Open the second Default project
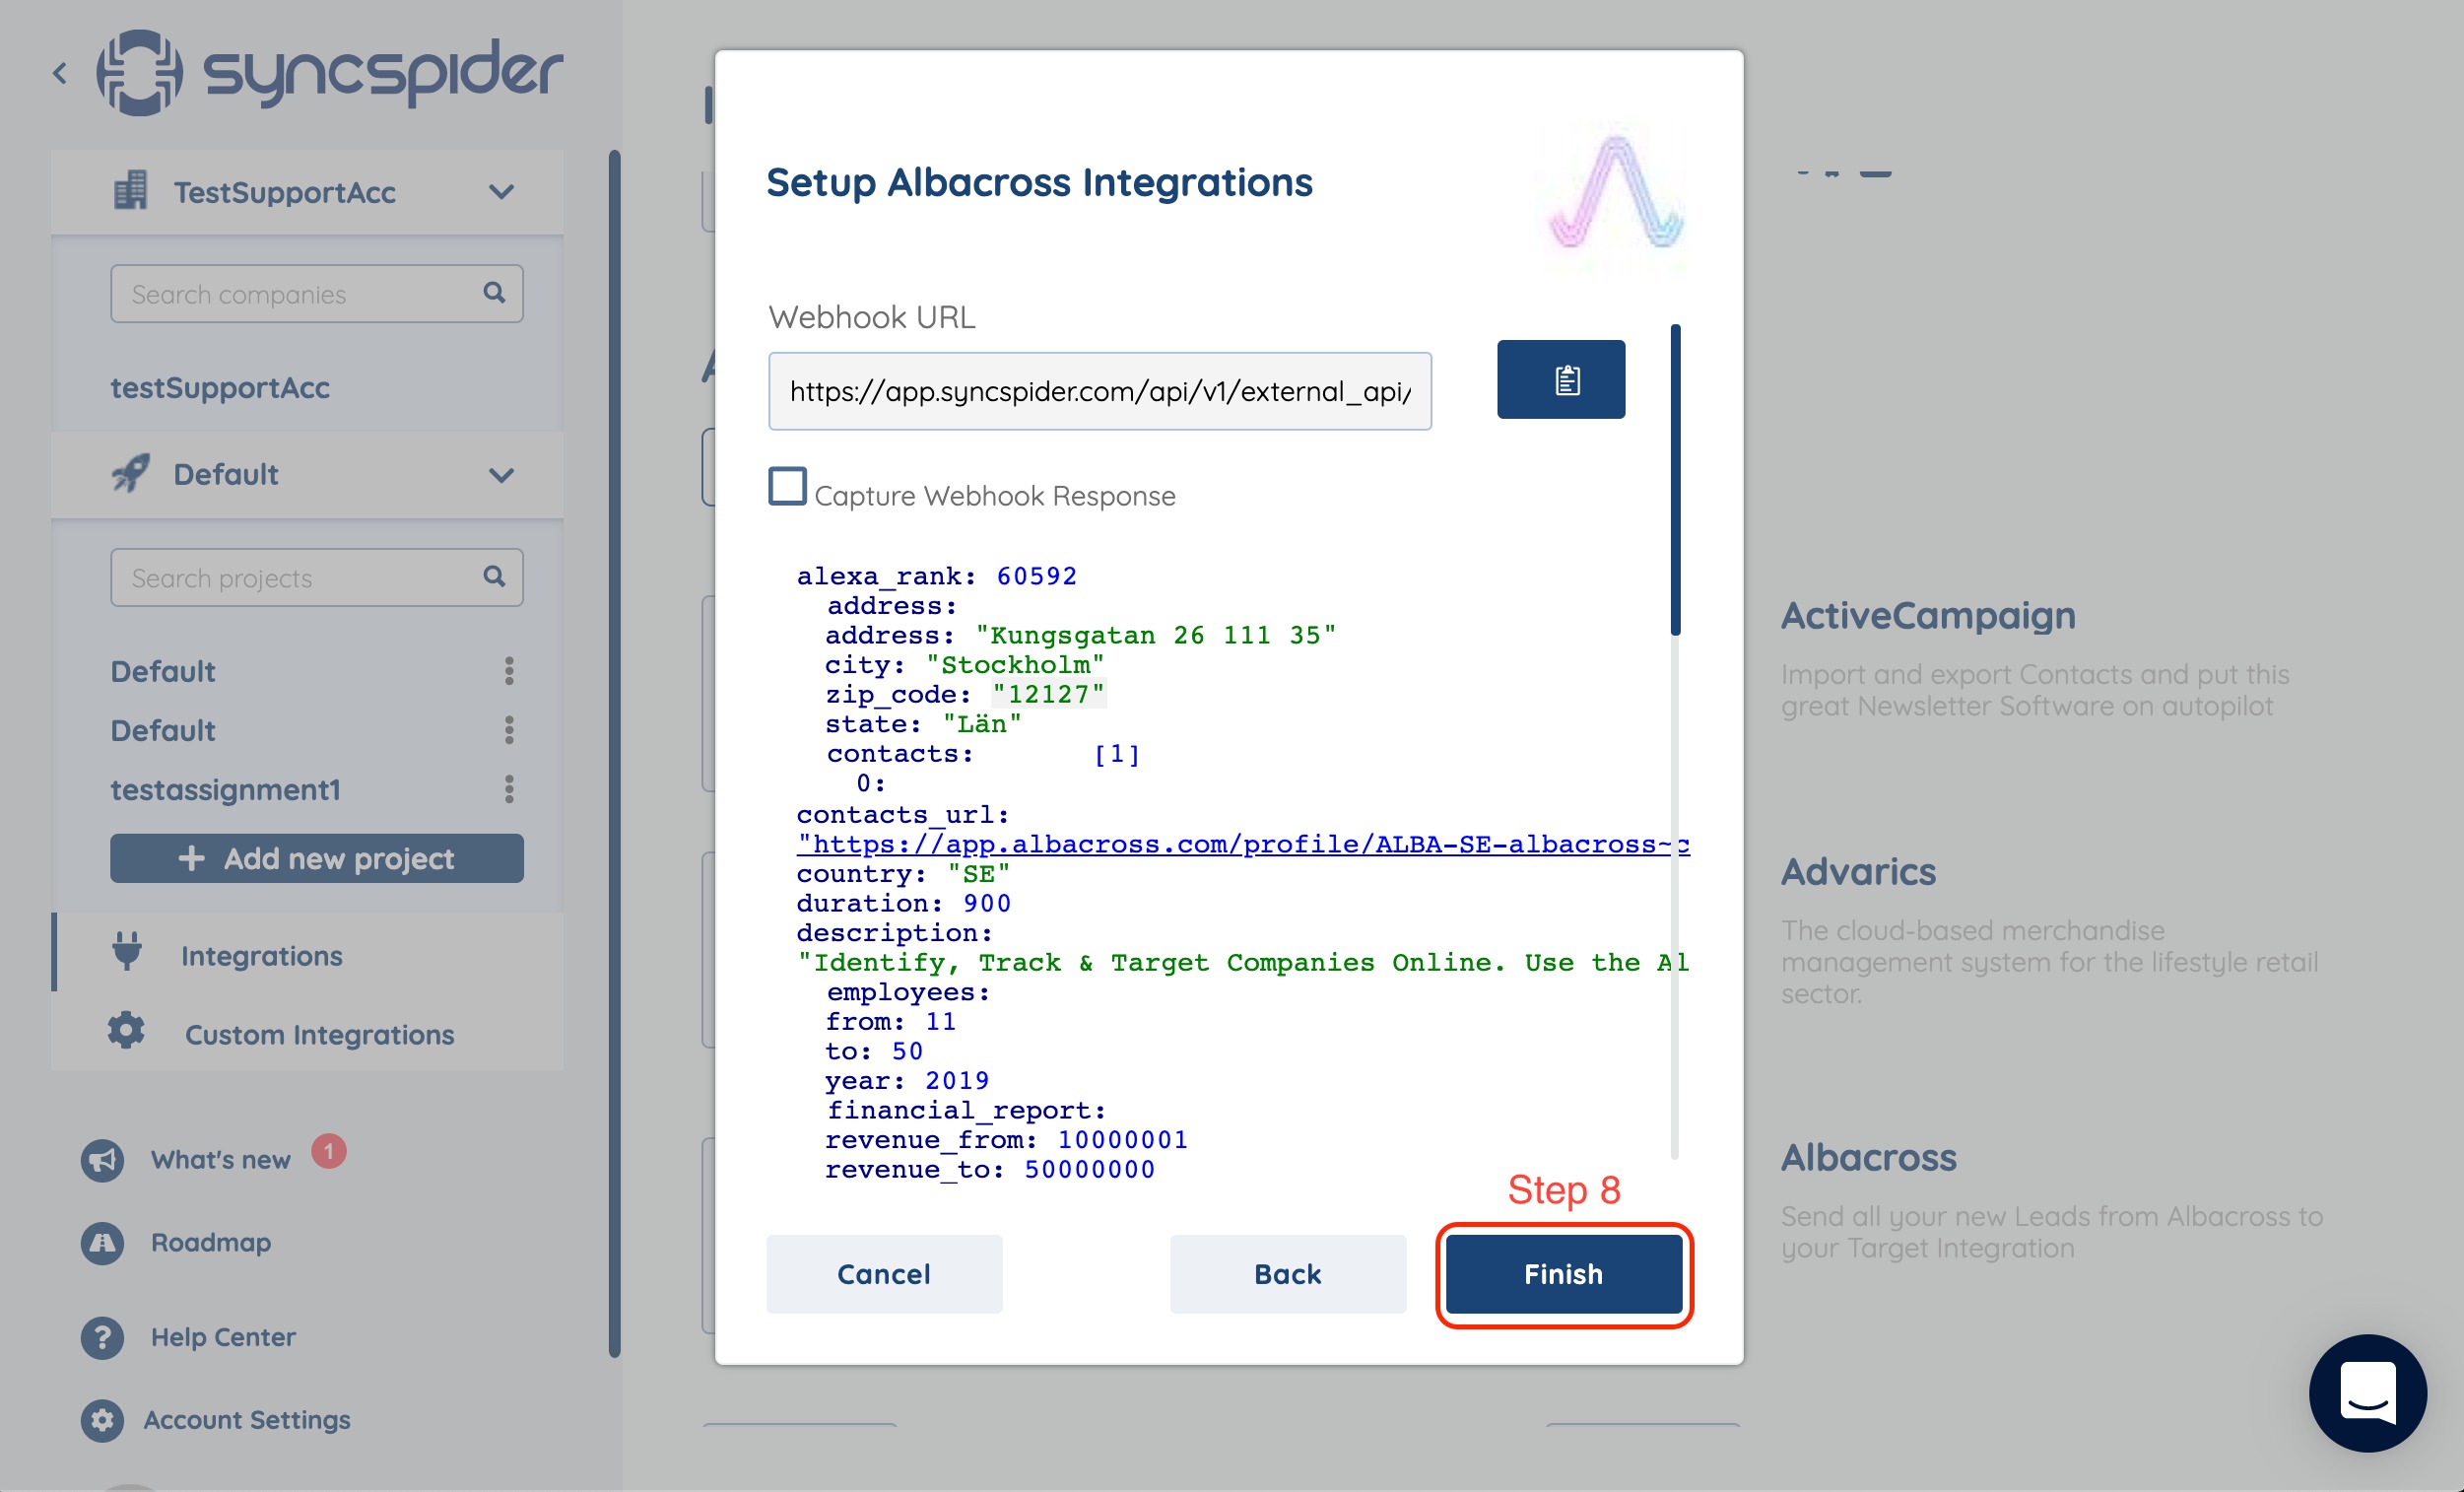This screenshot has height=1492, width=2464. point(163,730)
